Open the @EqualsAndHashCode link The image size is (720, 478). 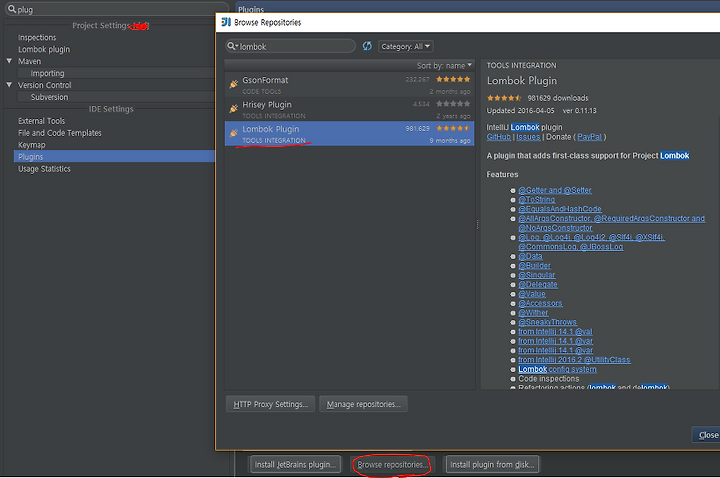pos(560,209)
